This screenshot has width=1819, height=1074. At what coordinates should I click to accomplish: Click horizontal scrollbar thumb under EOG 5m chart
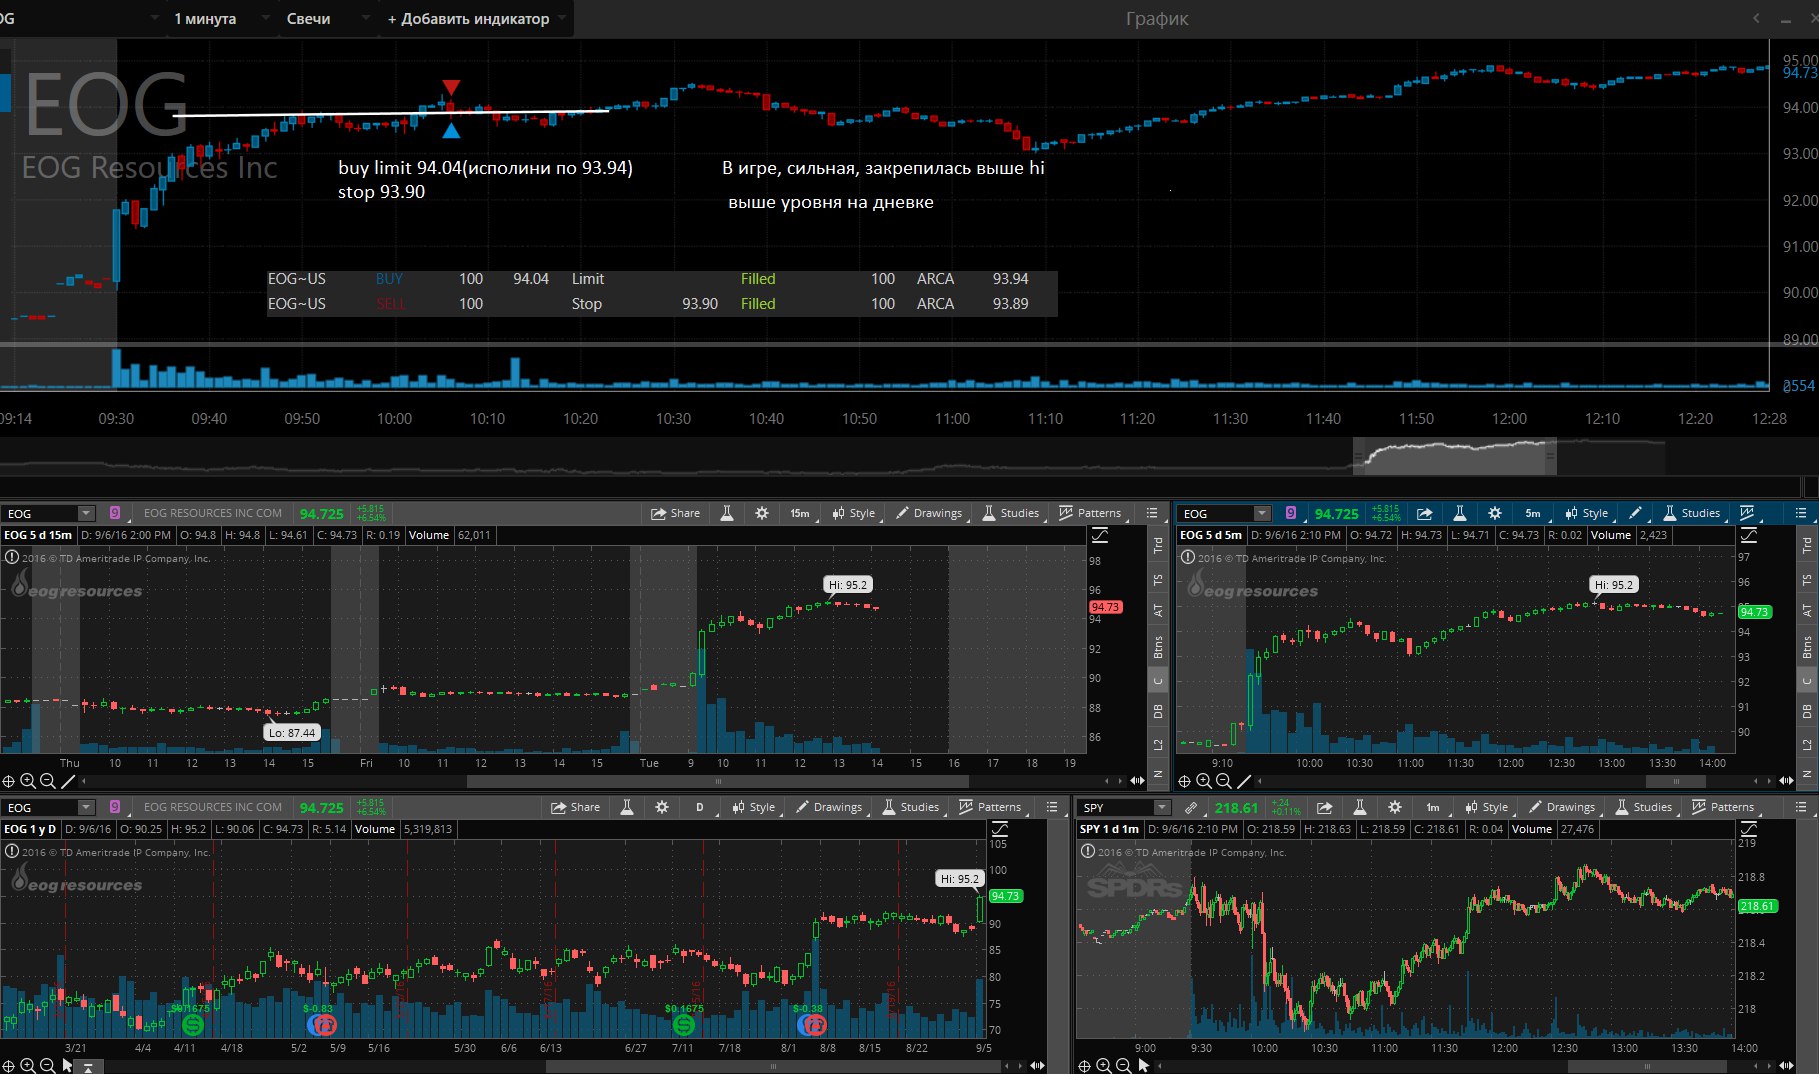click(1675, 781)
